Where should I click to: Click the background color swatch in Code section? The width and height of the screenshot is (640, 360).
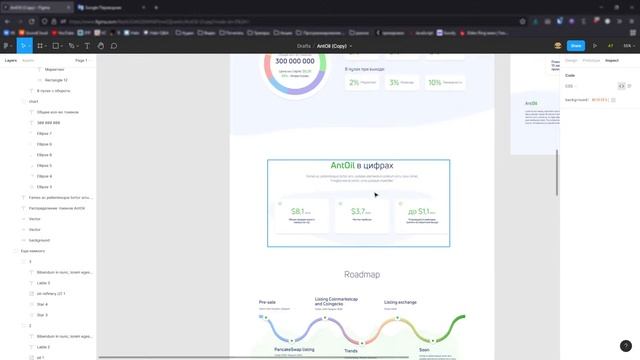(613, 100)
